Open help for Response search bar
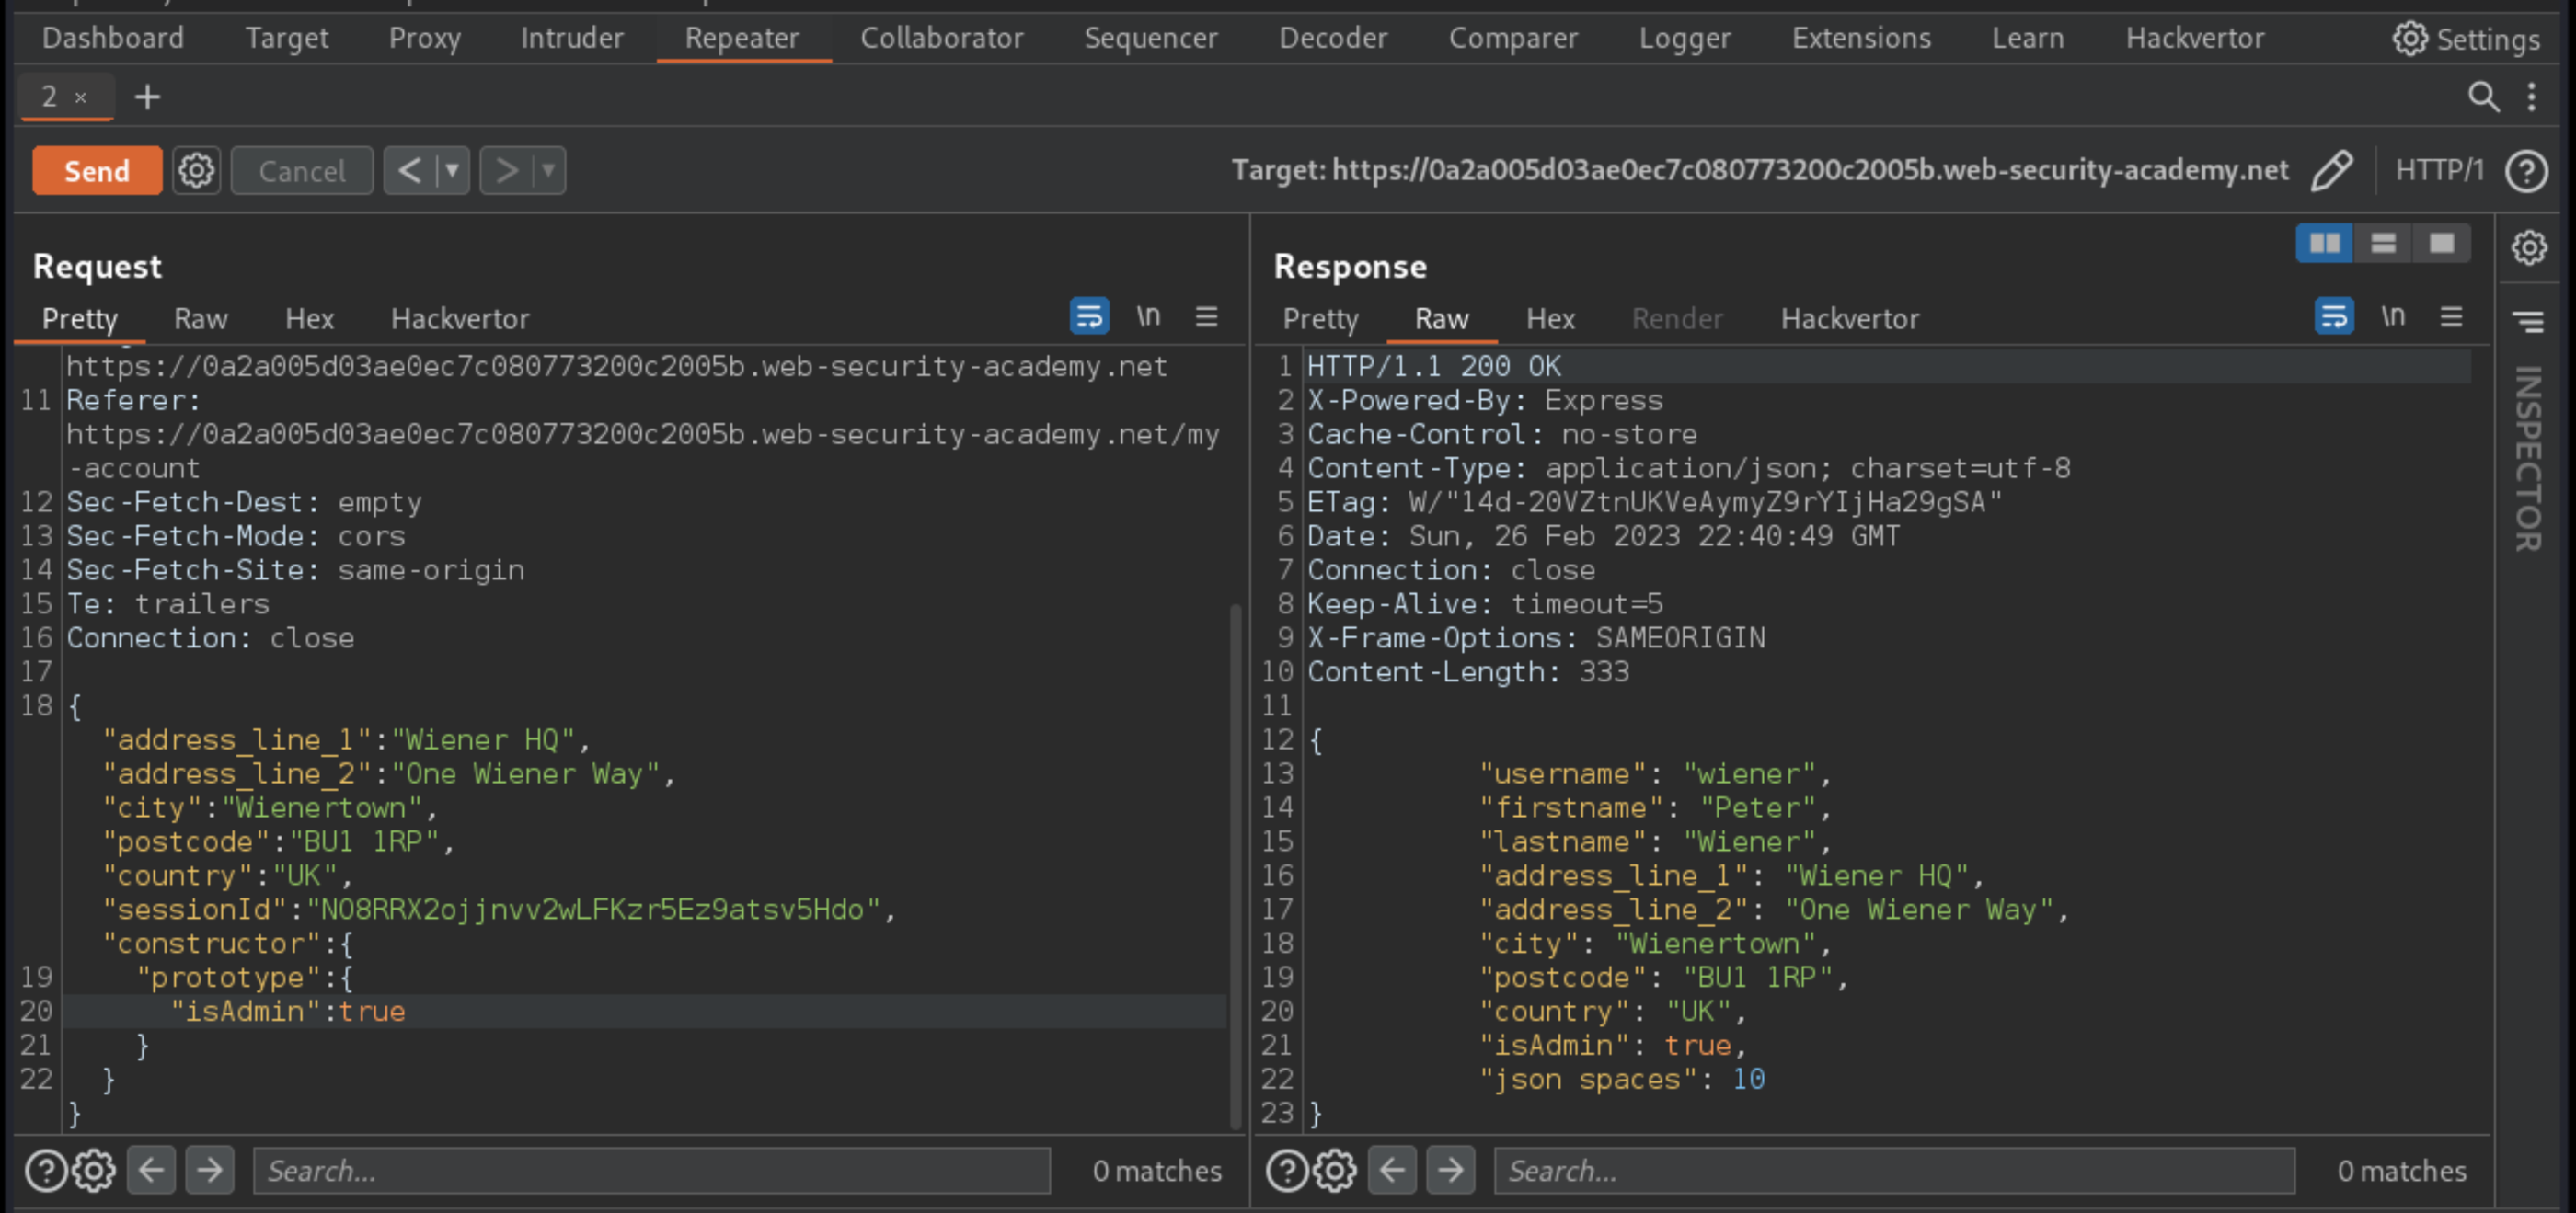This screenshot has height=1213, width=2576. (1287, 1170)
